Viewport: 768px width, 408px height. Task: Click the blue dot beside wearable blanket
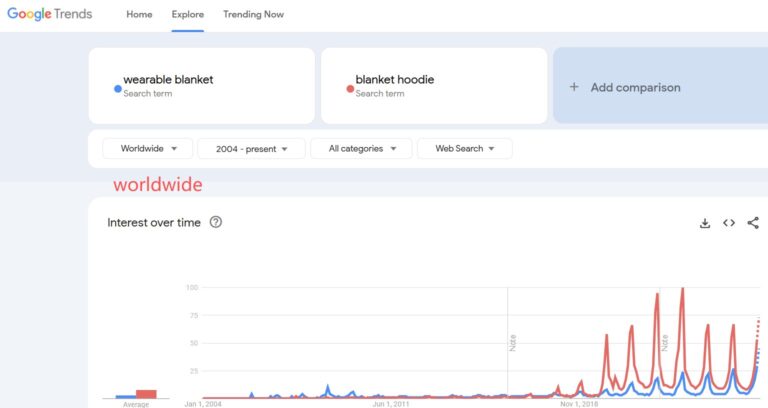pyautogui.click(x=118, y=89)
